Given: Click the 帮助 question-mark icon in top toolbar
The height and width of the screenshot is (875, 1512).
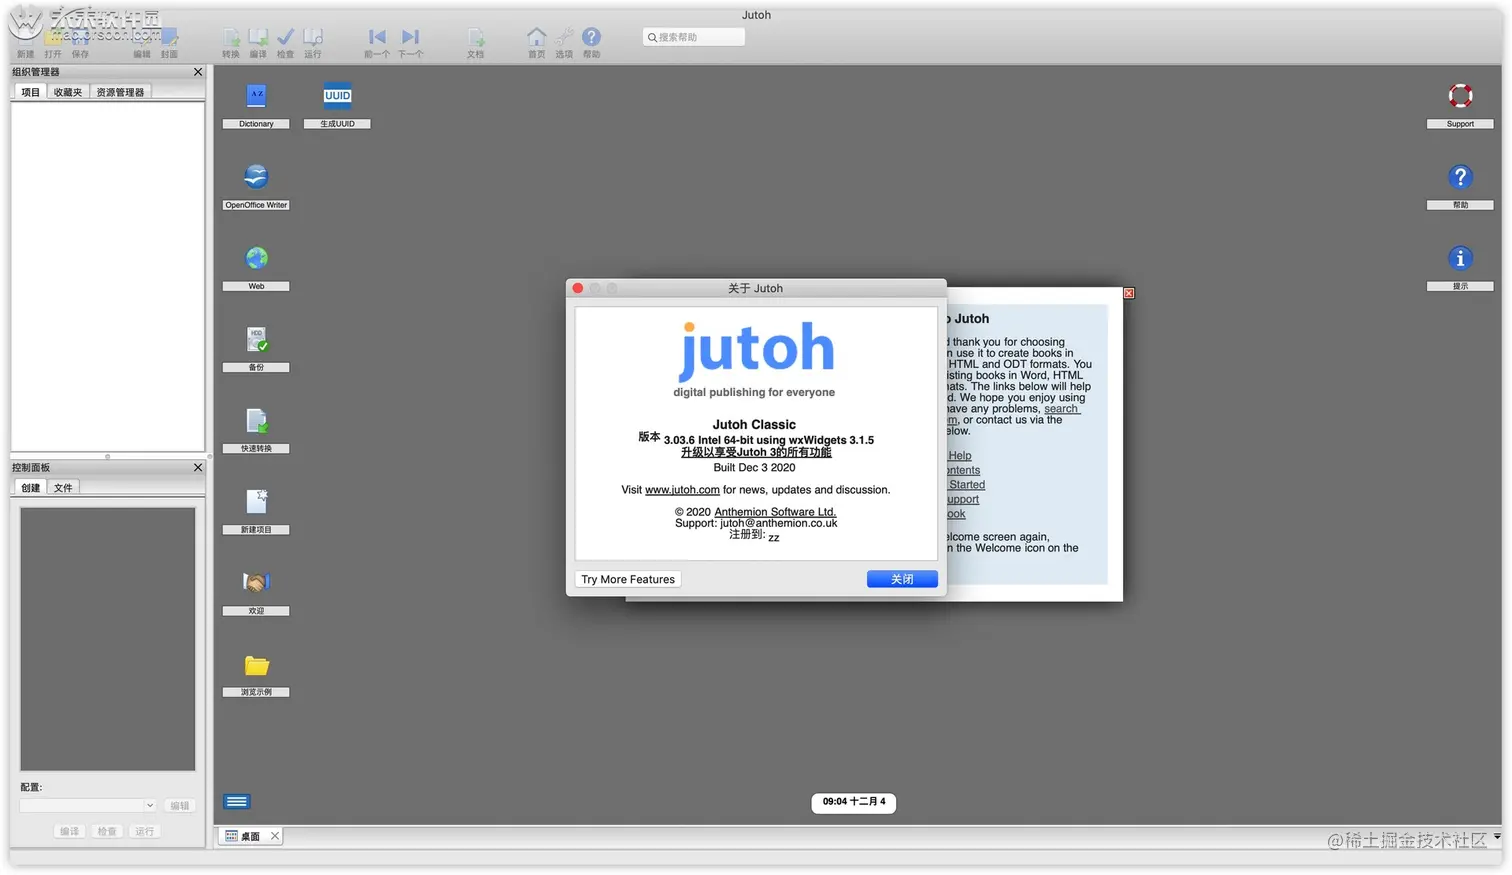Looking at the screenshot, I should click(x=592, y=42).
